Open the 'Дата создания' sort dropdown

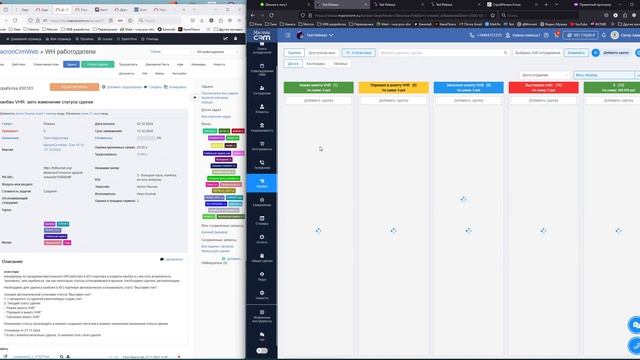[x=544, y=75]
